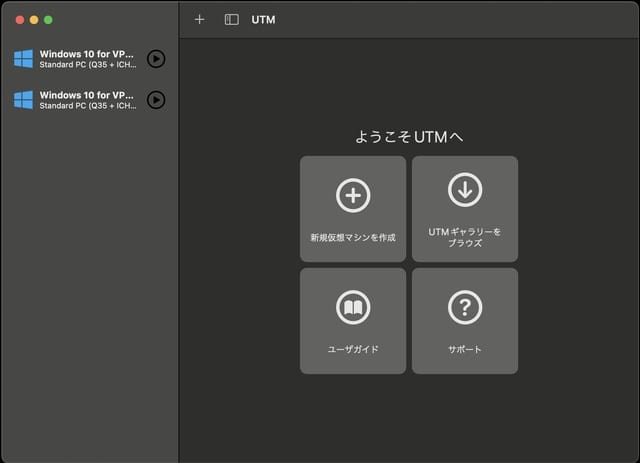640x463 pixels.
Task: Click the 'サポート' label
Action: (x=465, y=350)
